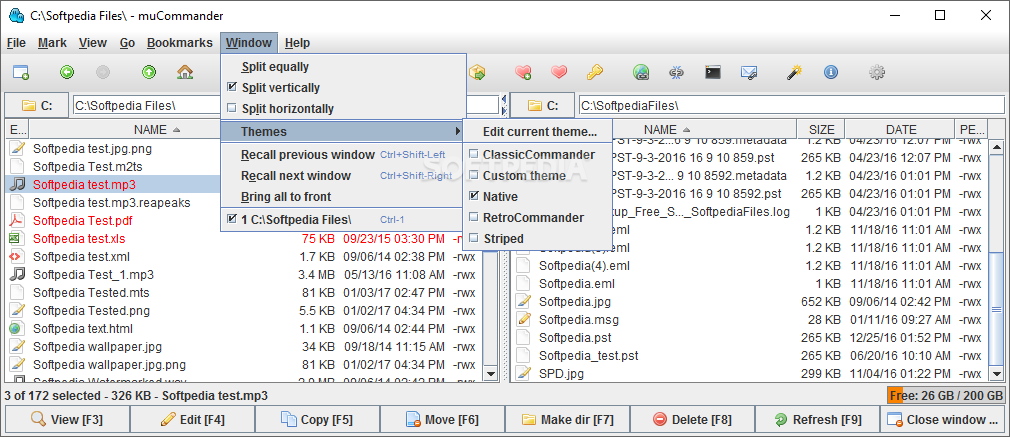Click the greyed-out forward arrow icon

coord(103,72)
